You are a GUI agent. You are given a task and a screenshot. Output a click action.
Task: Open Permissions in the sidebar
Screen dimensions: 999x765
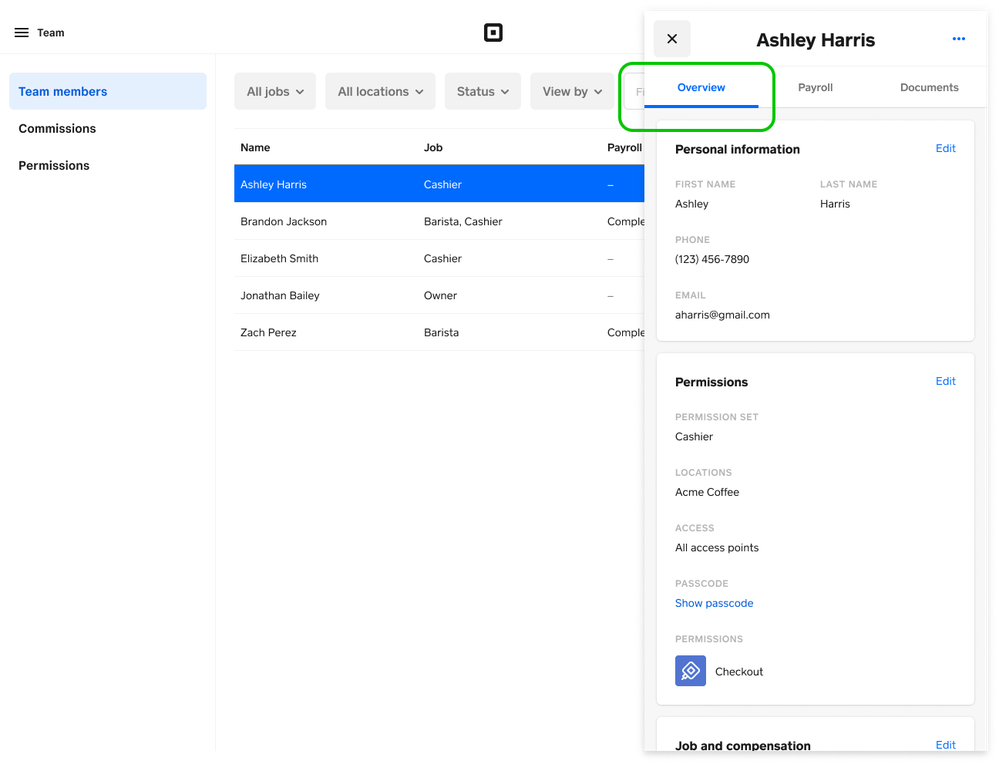[54, 166]
